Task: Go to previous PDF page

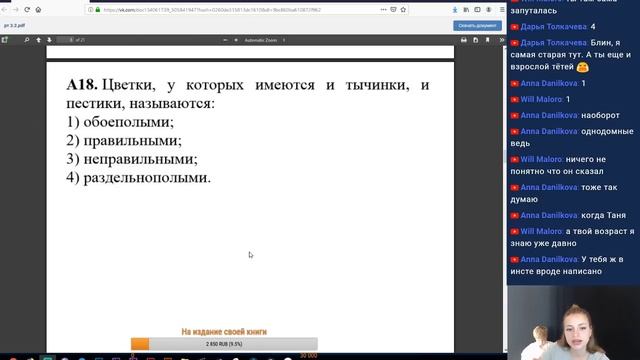Action: (x=38, y=40)
